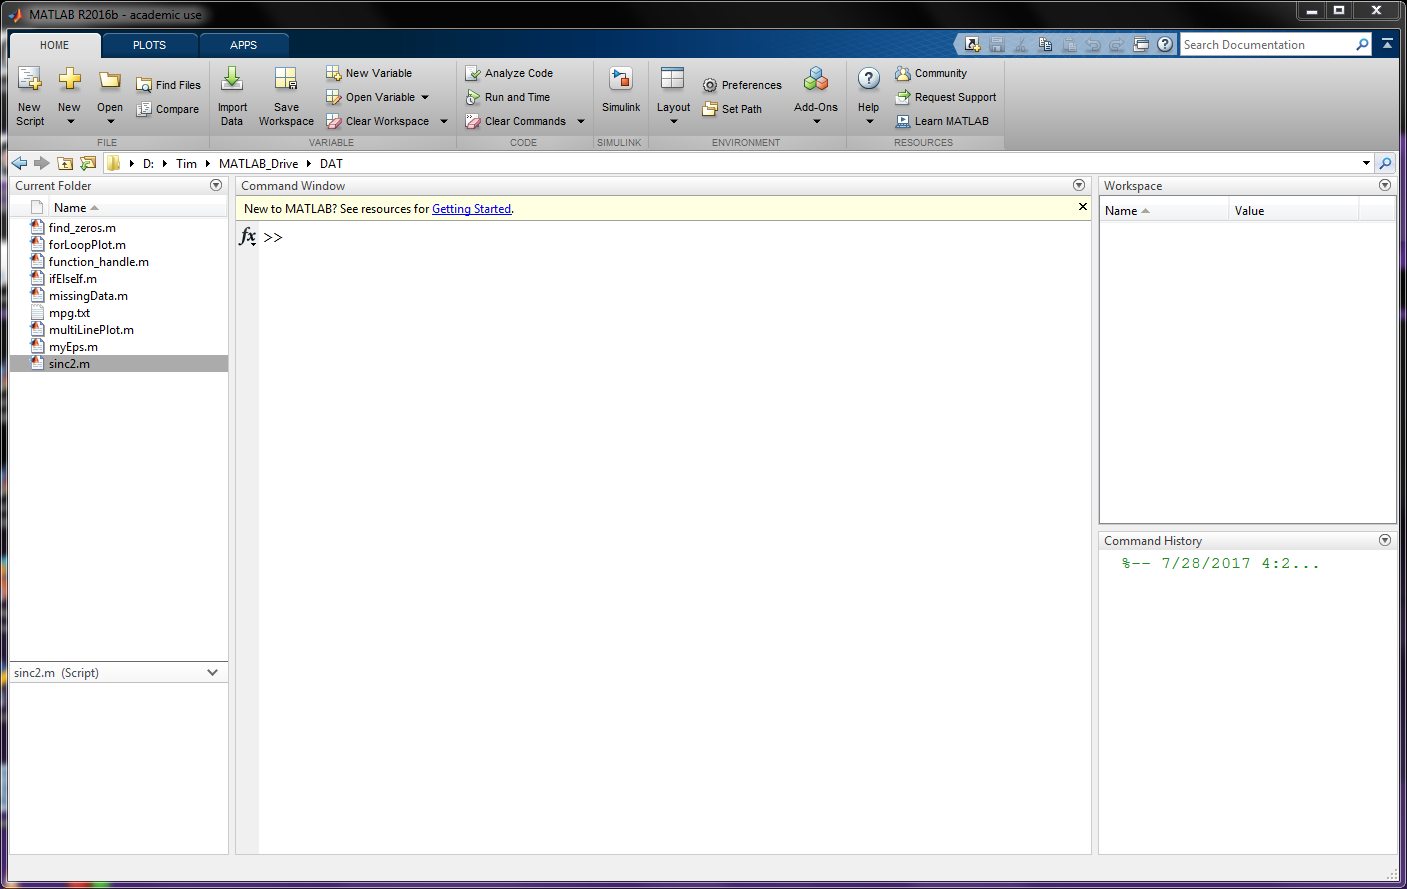Screen dimensions: 1407x889
Task: Click the up one level folder icon
Action: (65, 163)
